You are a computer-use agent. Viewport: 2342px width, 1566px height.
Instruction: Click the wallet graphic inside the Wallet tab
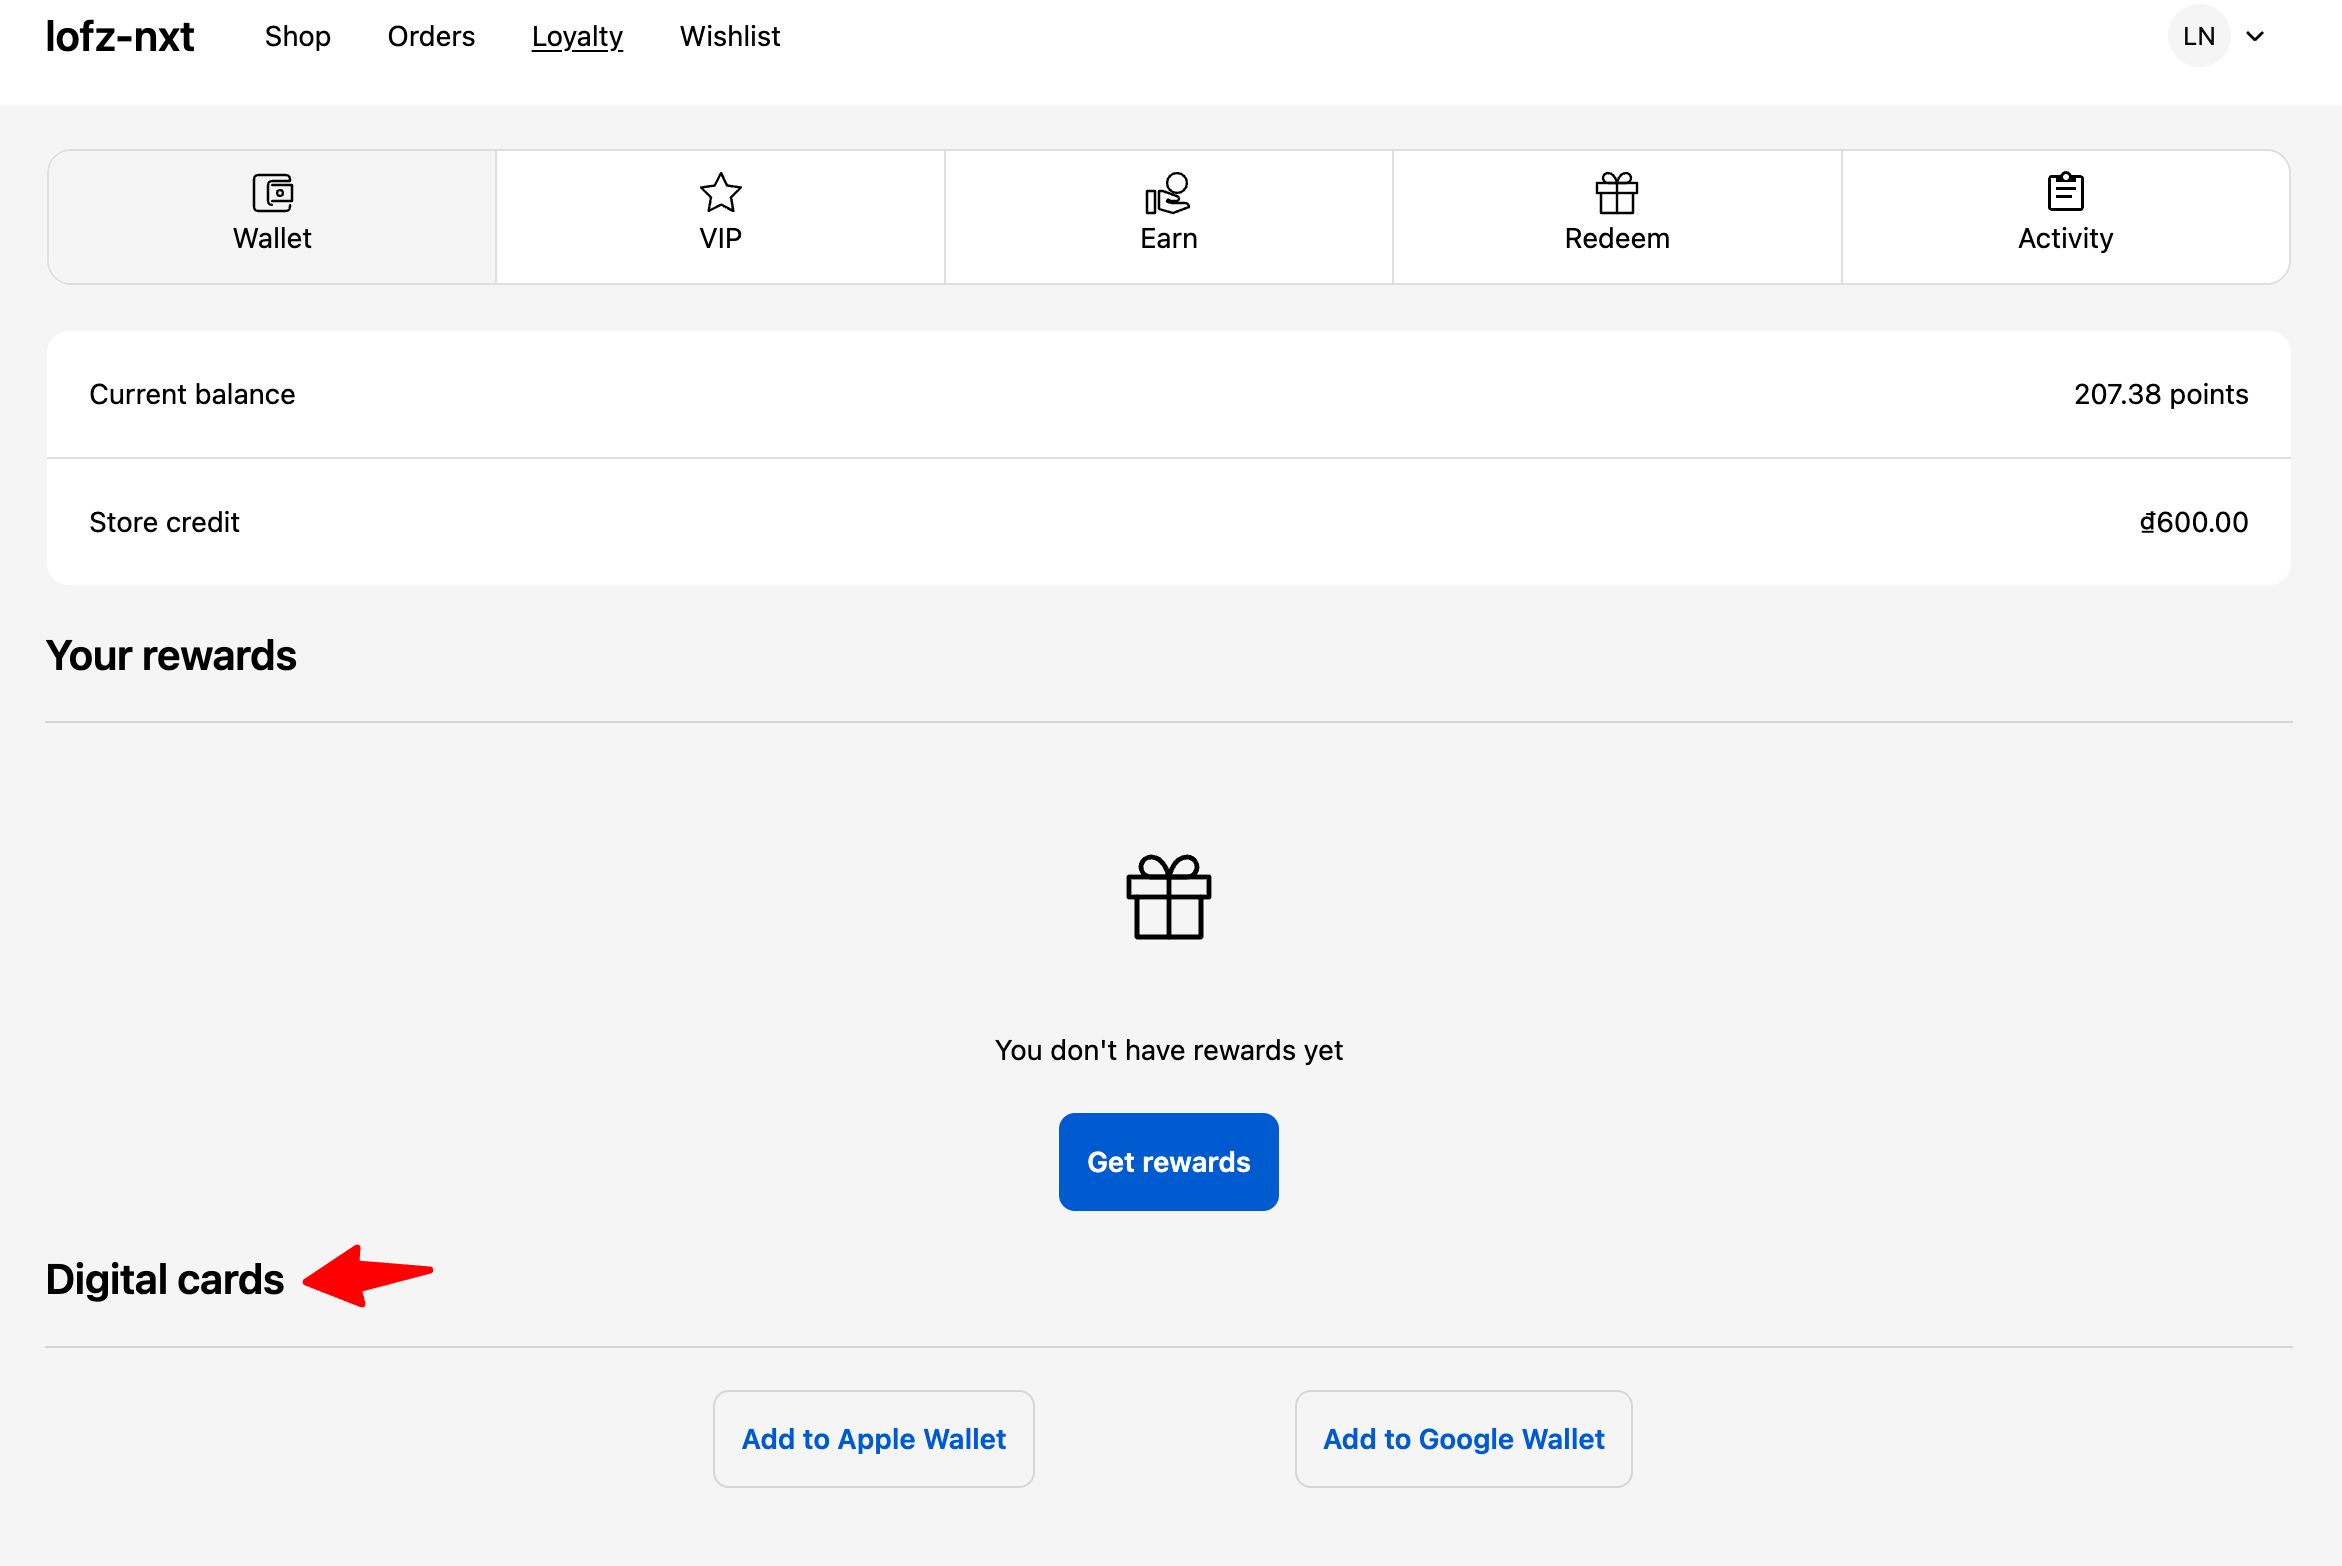[x=271, y=192]
